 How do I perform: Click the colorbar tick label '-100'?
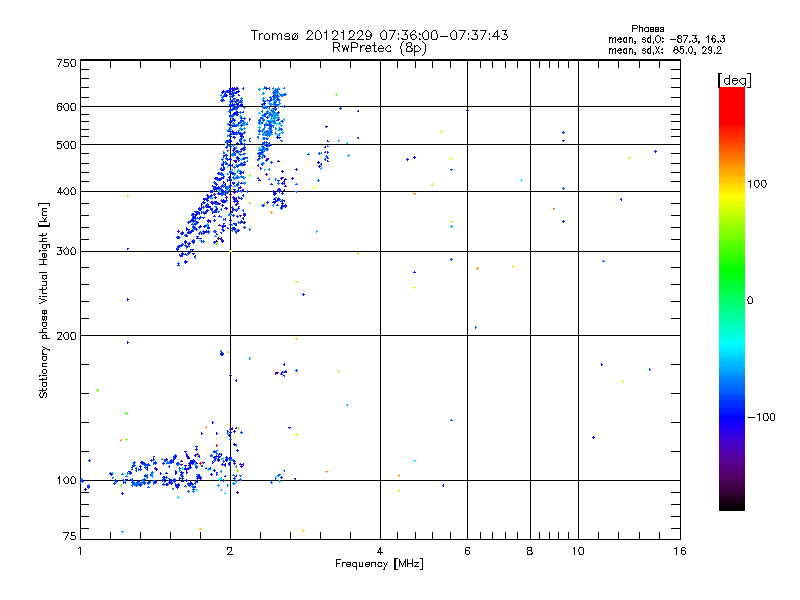pyautogui.click(x=762, y=417)
